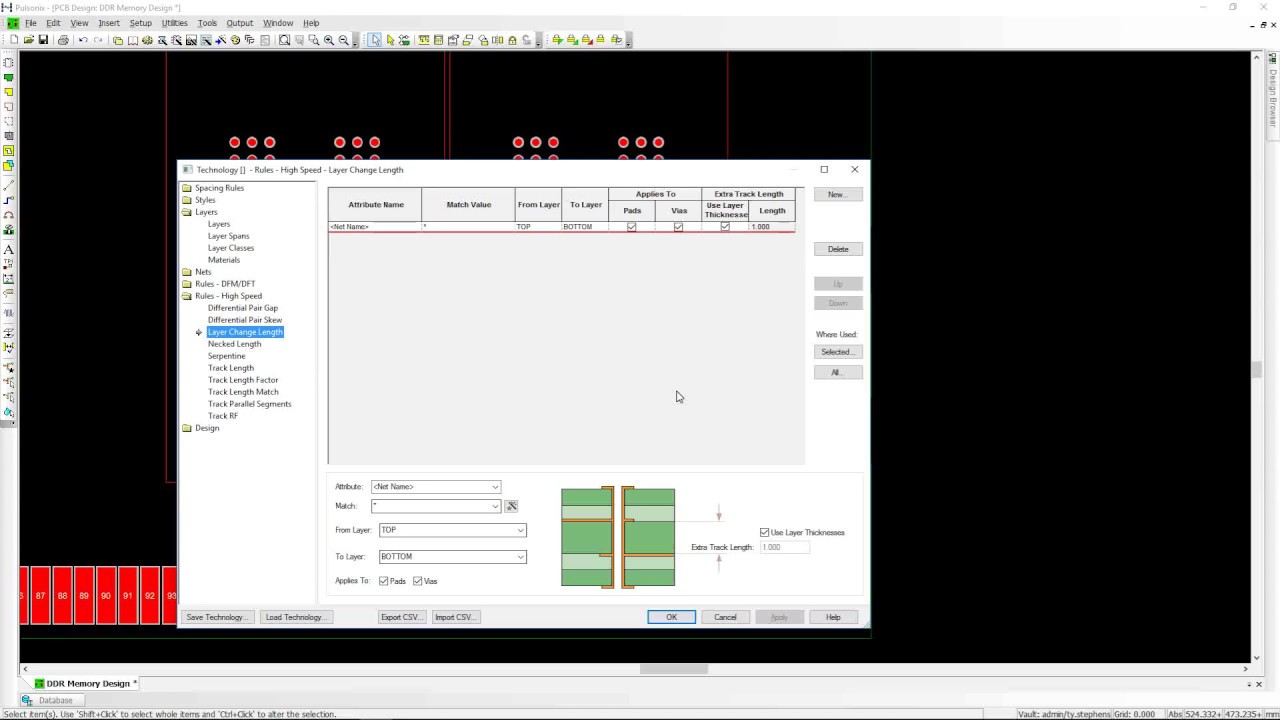This screenshot has height=720, width=1280.
Task: Click OK to confirm Technology dialog
Action: point(672,617)
